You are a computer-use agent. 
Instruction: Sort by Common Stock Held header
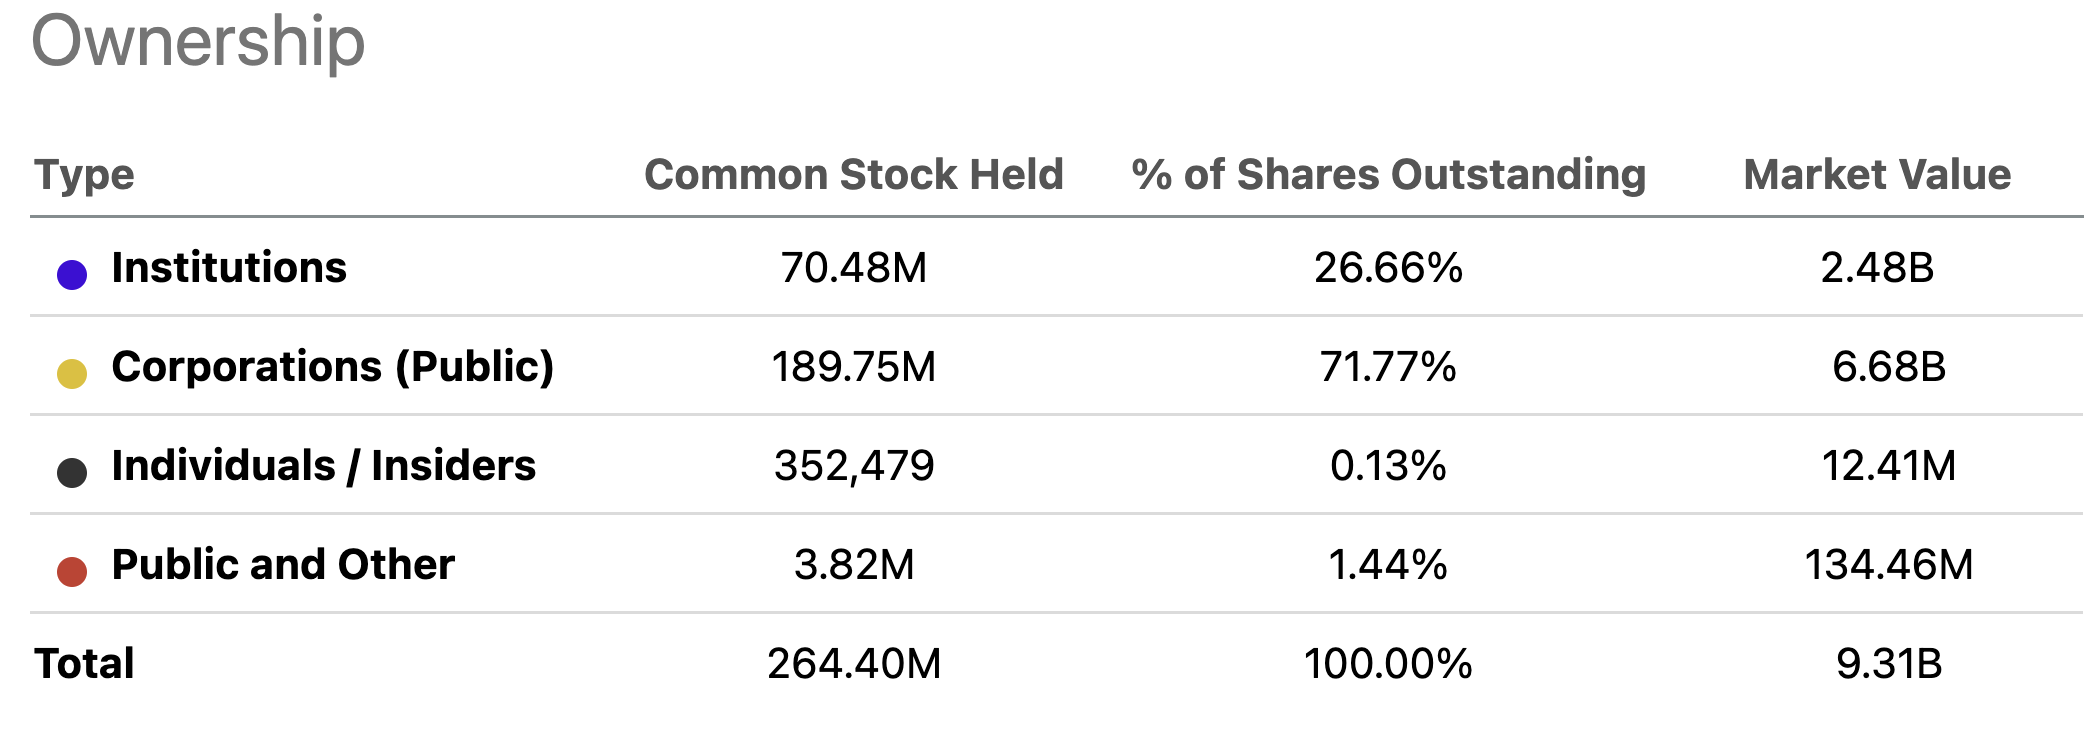(853, 175)
